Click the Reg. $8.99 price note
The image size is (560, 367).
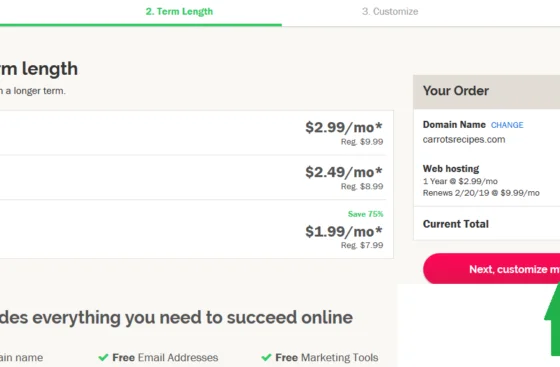pos(362,186)
